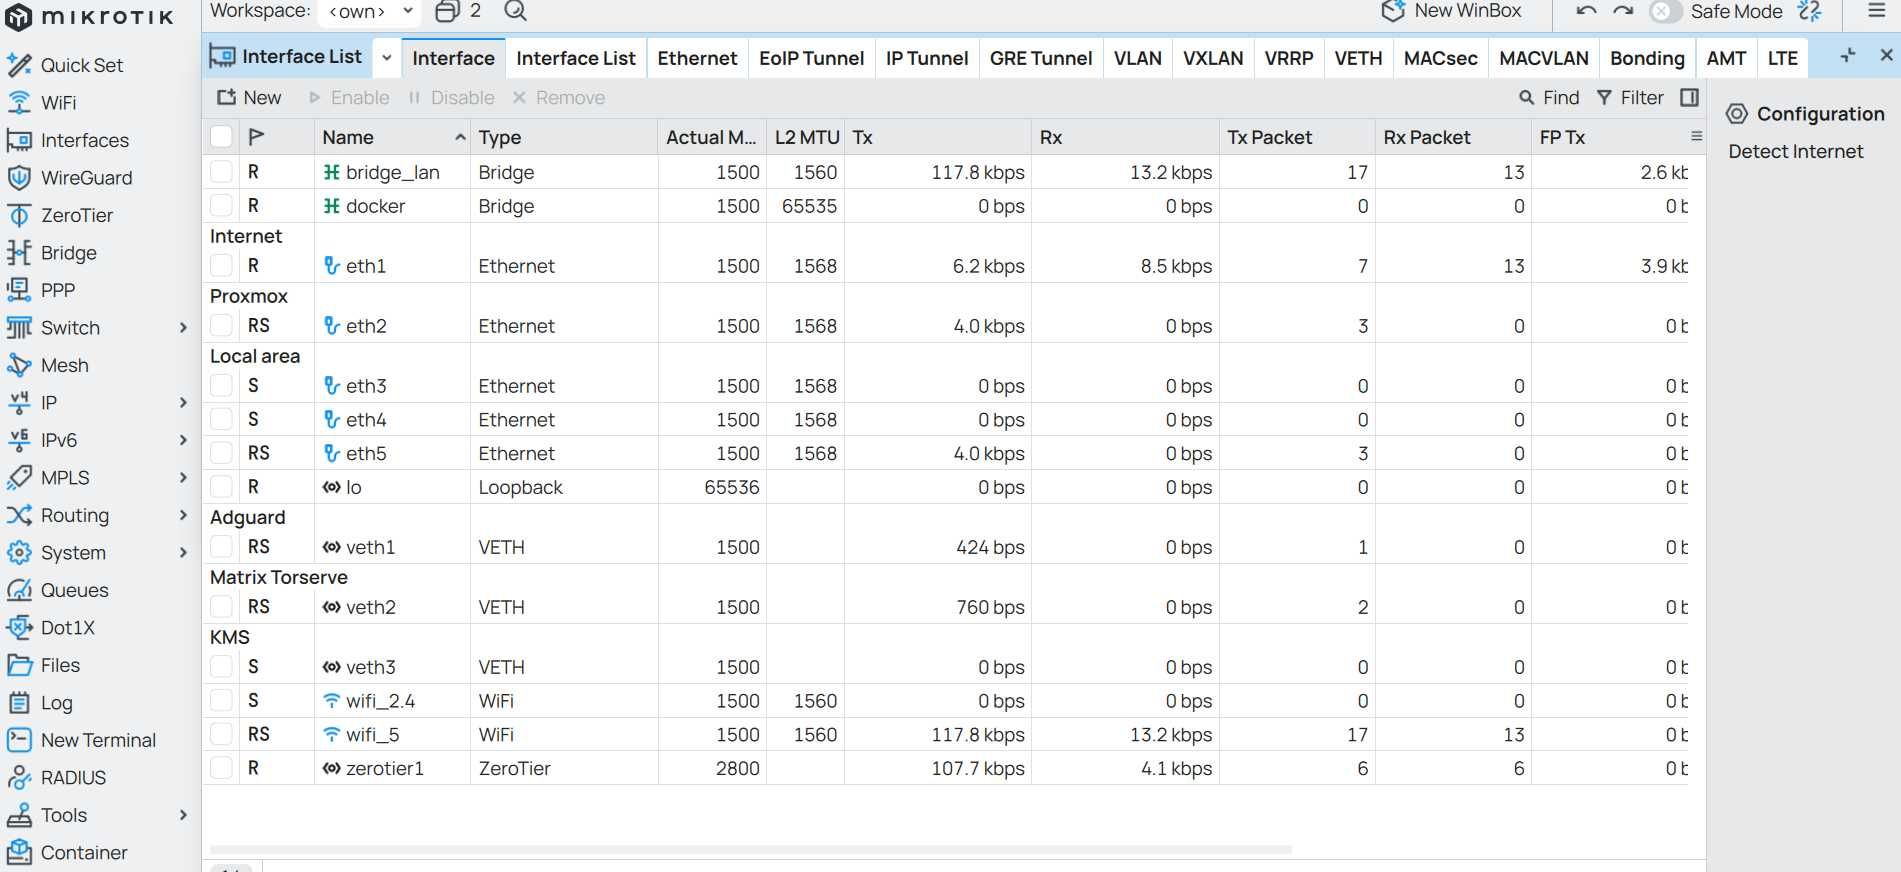Select the eth1 row checkbox

(222, 266)
